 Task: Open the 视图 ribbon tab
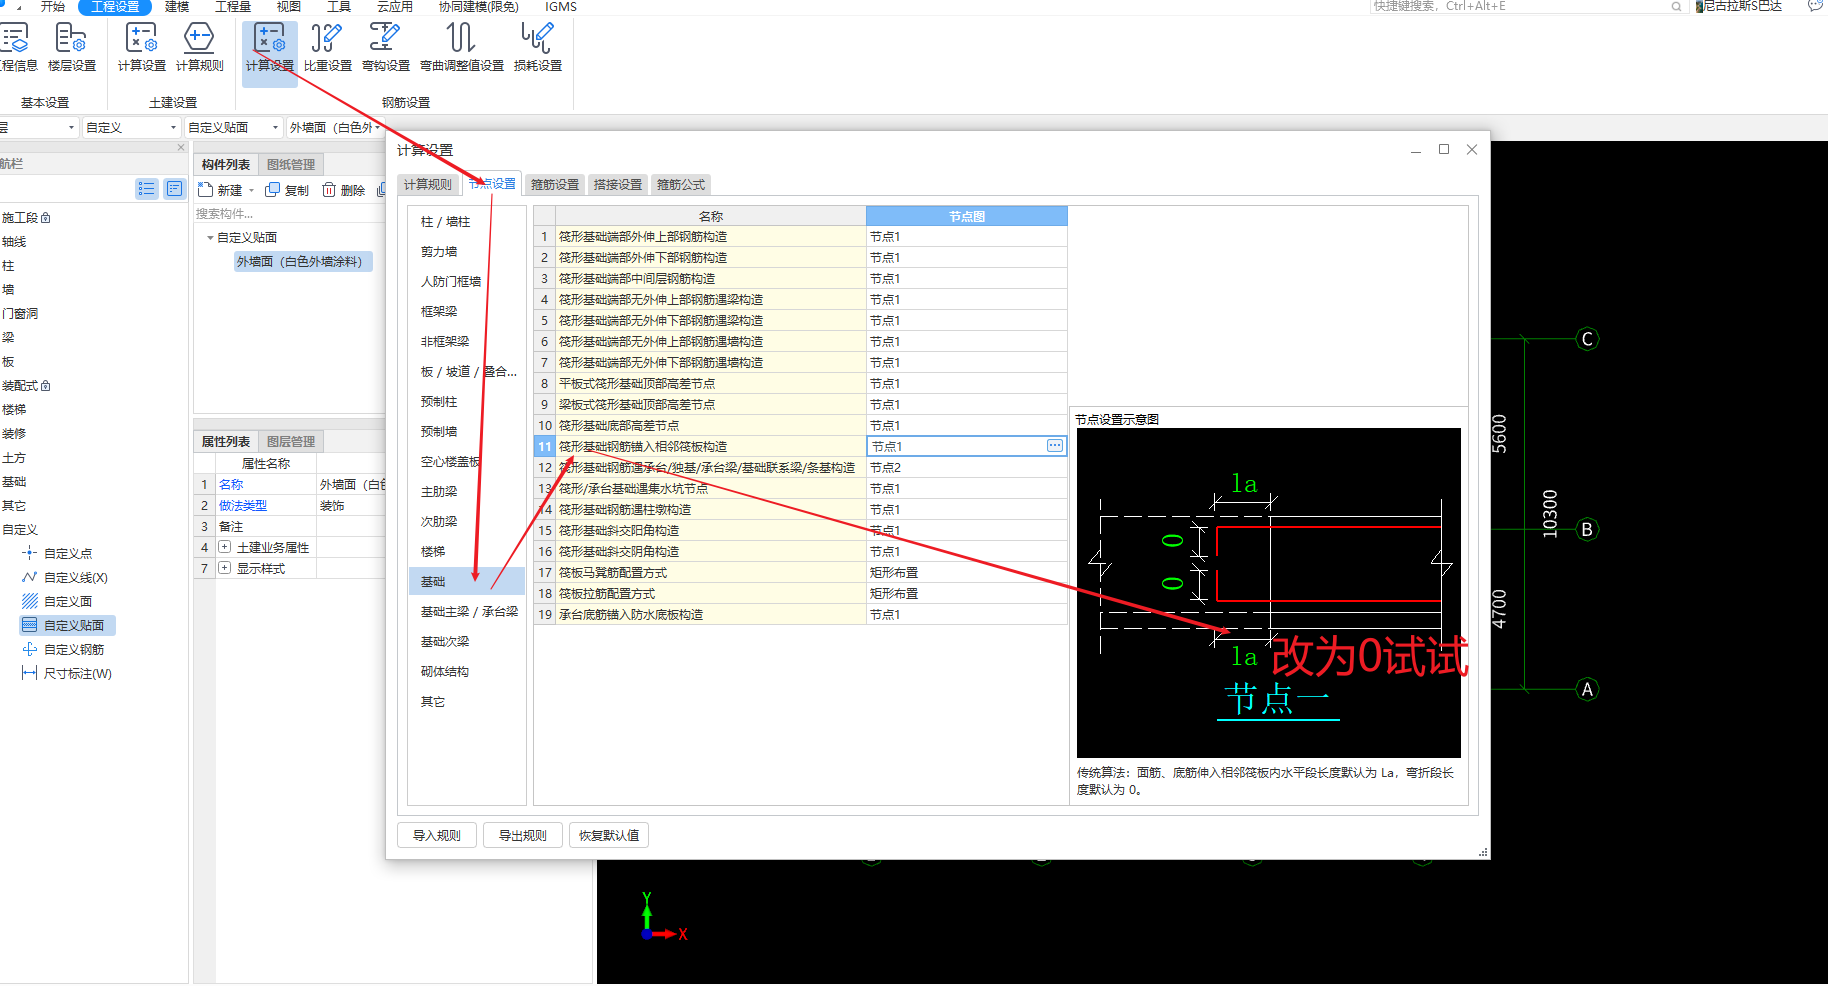tap(289, 7)
